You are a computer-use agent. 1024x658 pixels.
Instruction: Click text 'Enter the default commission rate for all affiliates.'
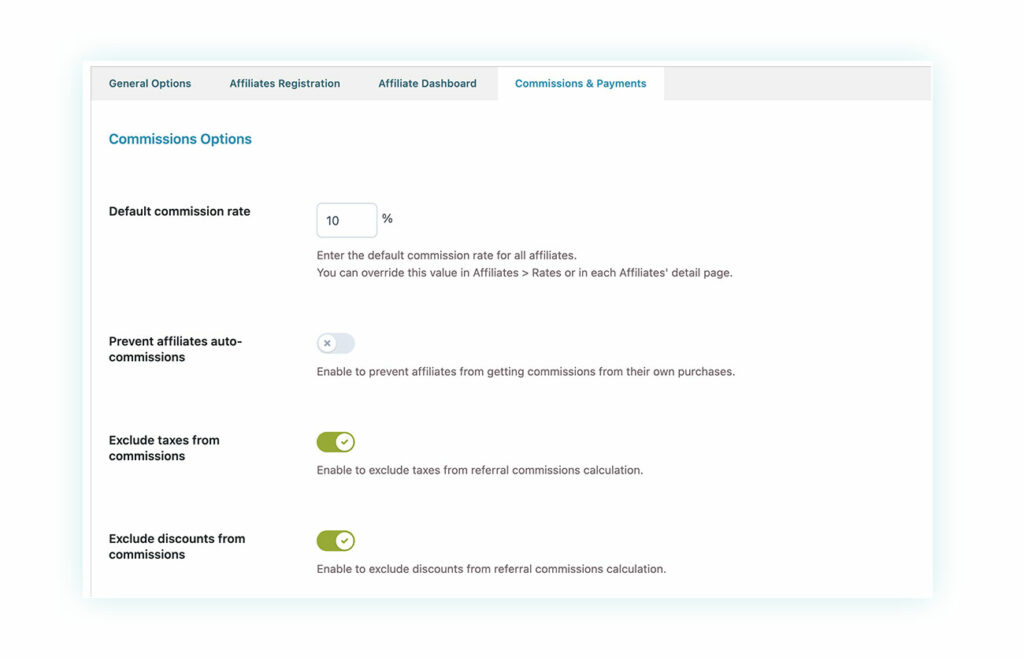447,255
